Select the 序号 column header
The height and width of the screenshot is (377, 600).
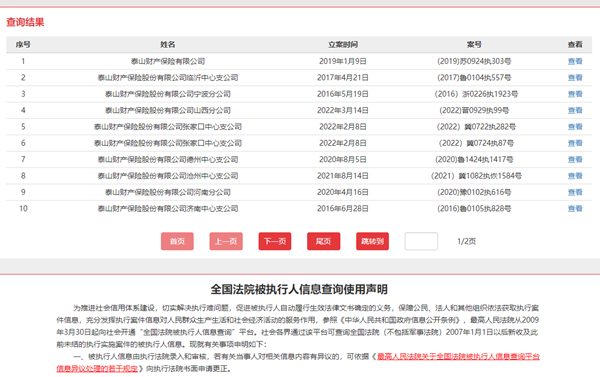click(23, 45)
